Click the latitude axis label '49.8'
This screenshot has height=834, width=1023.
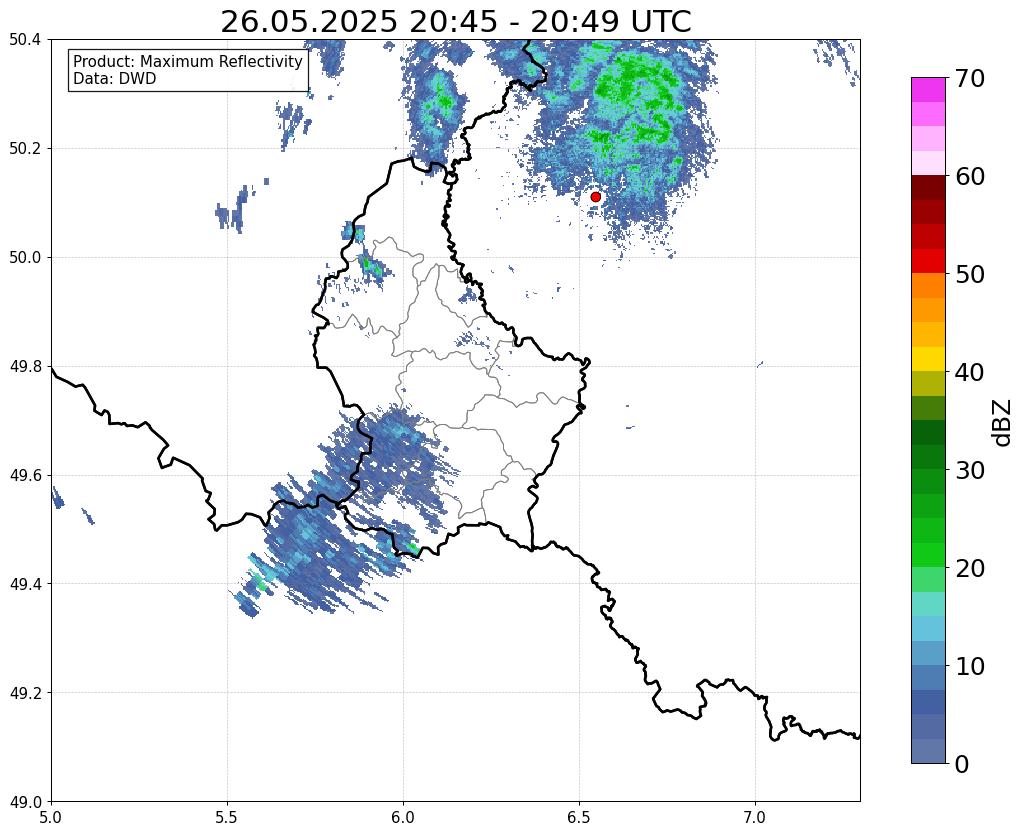click(x=25, y=367)
